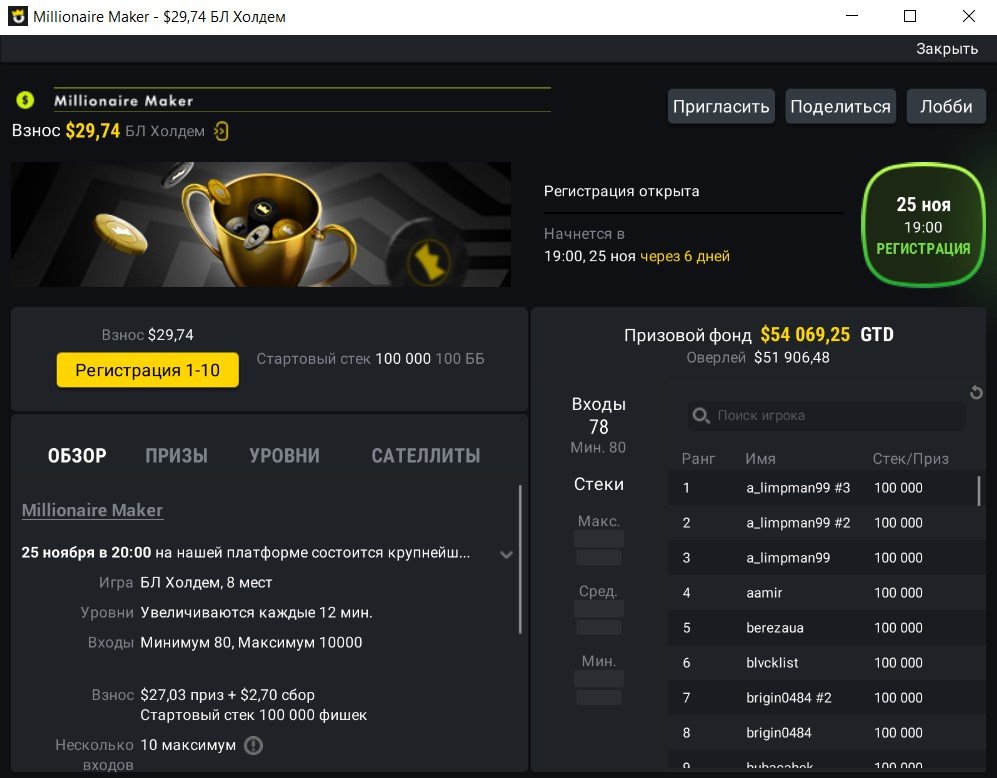
Task: Click the Пригласить button
Action: tap(721, 107)
